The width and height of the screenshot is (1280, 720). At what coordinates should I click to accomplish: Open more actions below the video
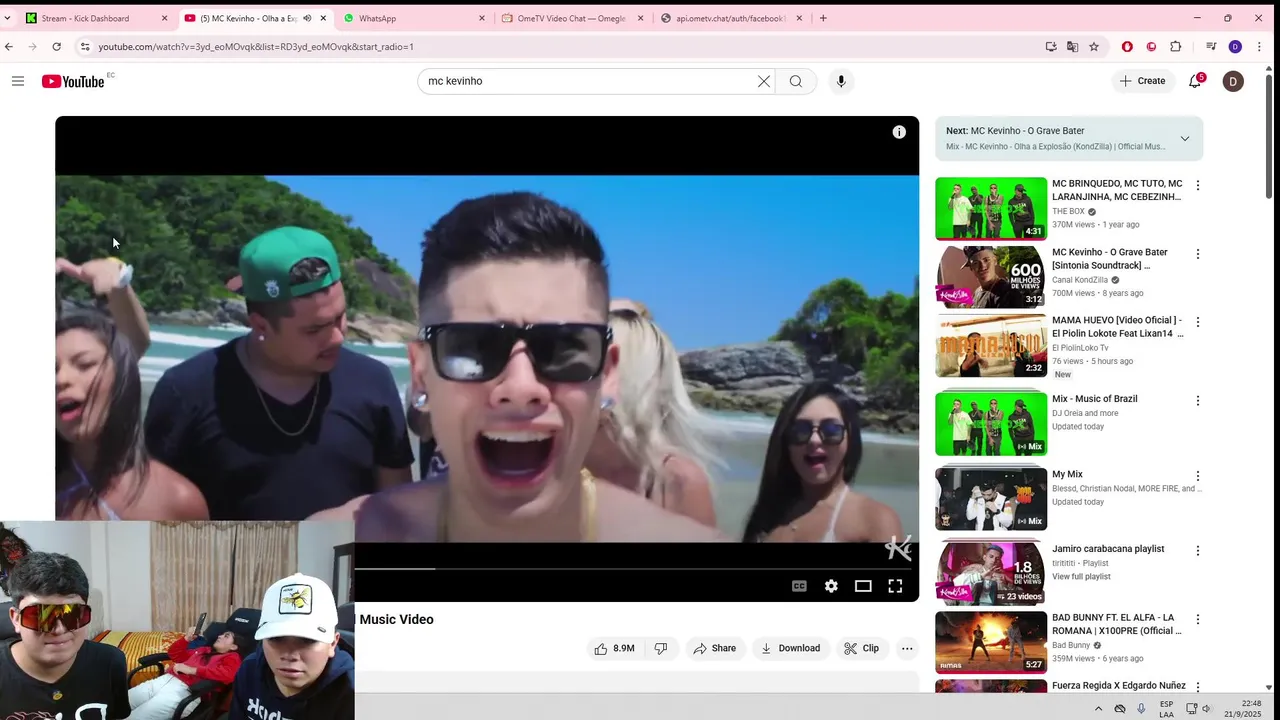[x=907, y=648]
